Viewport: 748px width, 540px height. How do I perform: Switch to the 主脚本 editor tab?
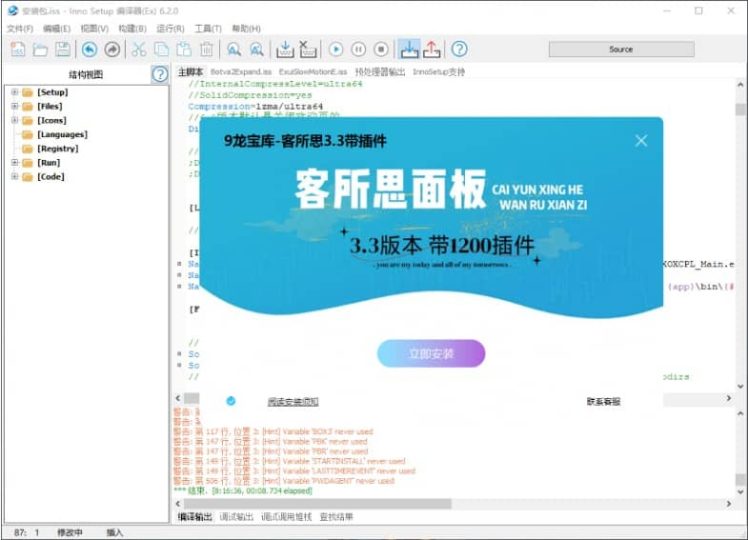point(190,72)
